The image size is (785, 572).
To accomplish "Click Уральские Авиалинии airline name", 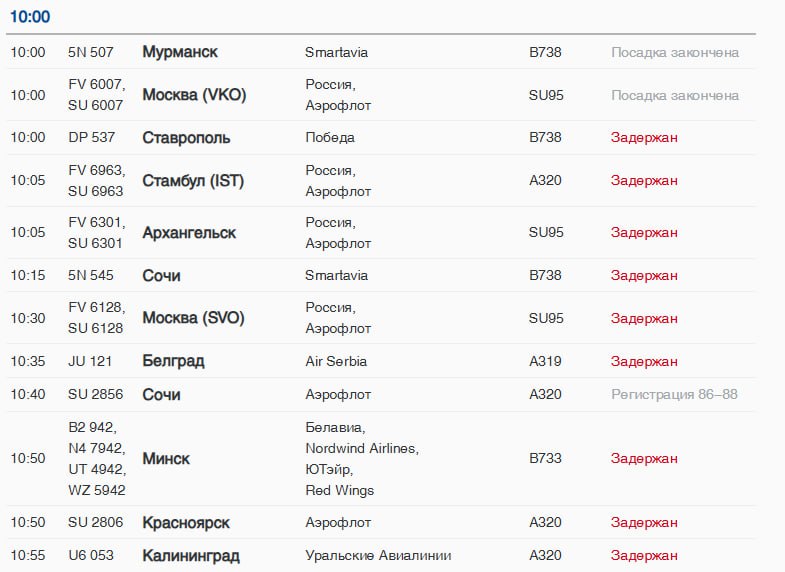I will point(378,555).
